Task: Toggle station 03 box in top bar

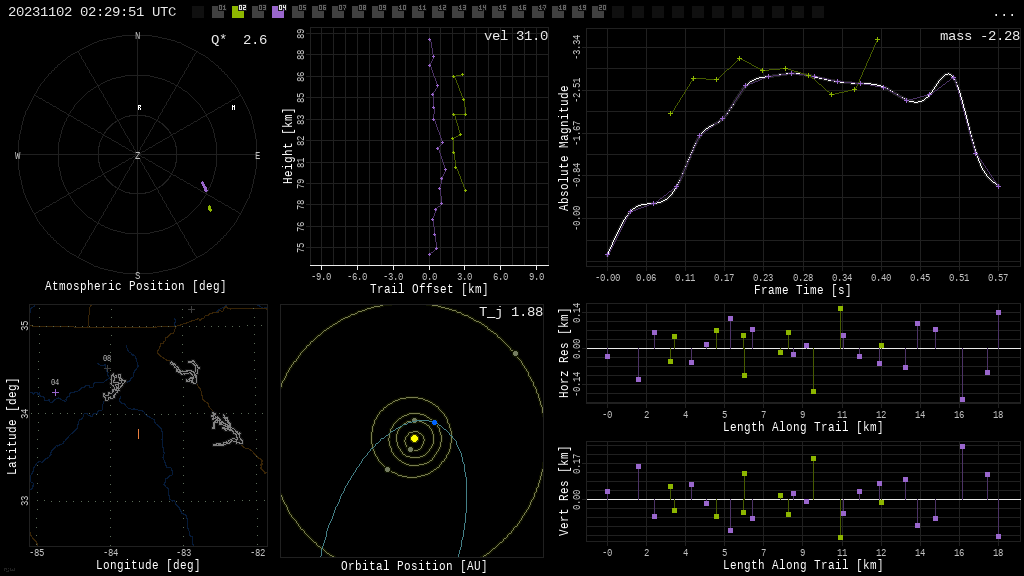Action: (258, 12)
